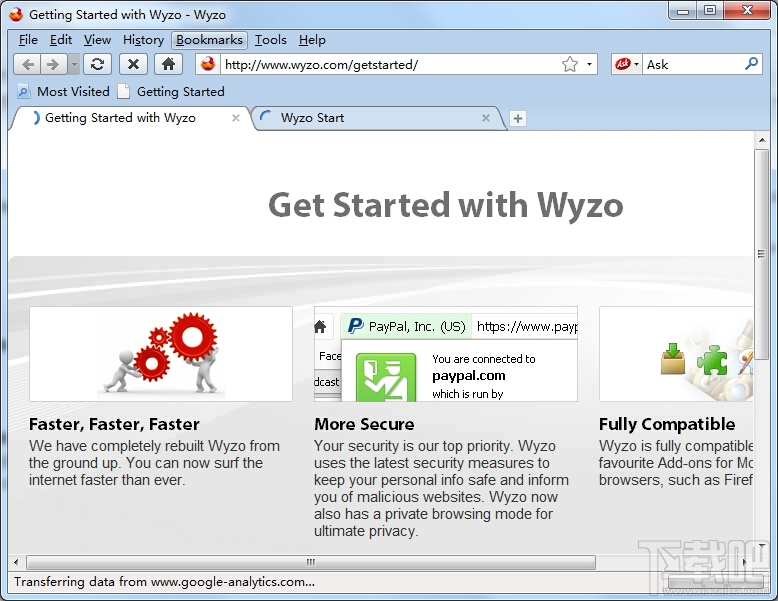The image size is (778, 601).
Task: Open the Bookmarks menu
Action: point(209,40)
